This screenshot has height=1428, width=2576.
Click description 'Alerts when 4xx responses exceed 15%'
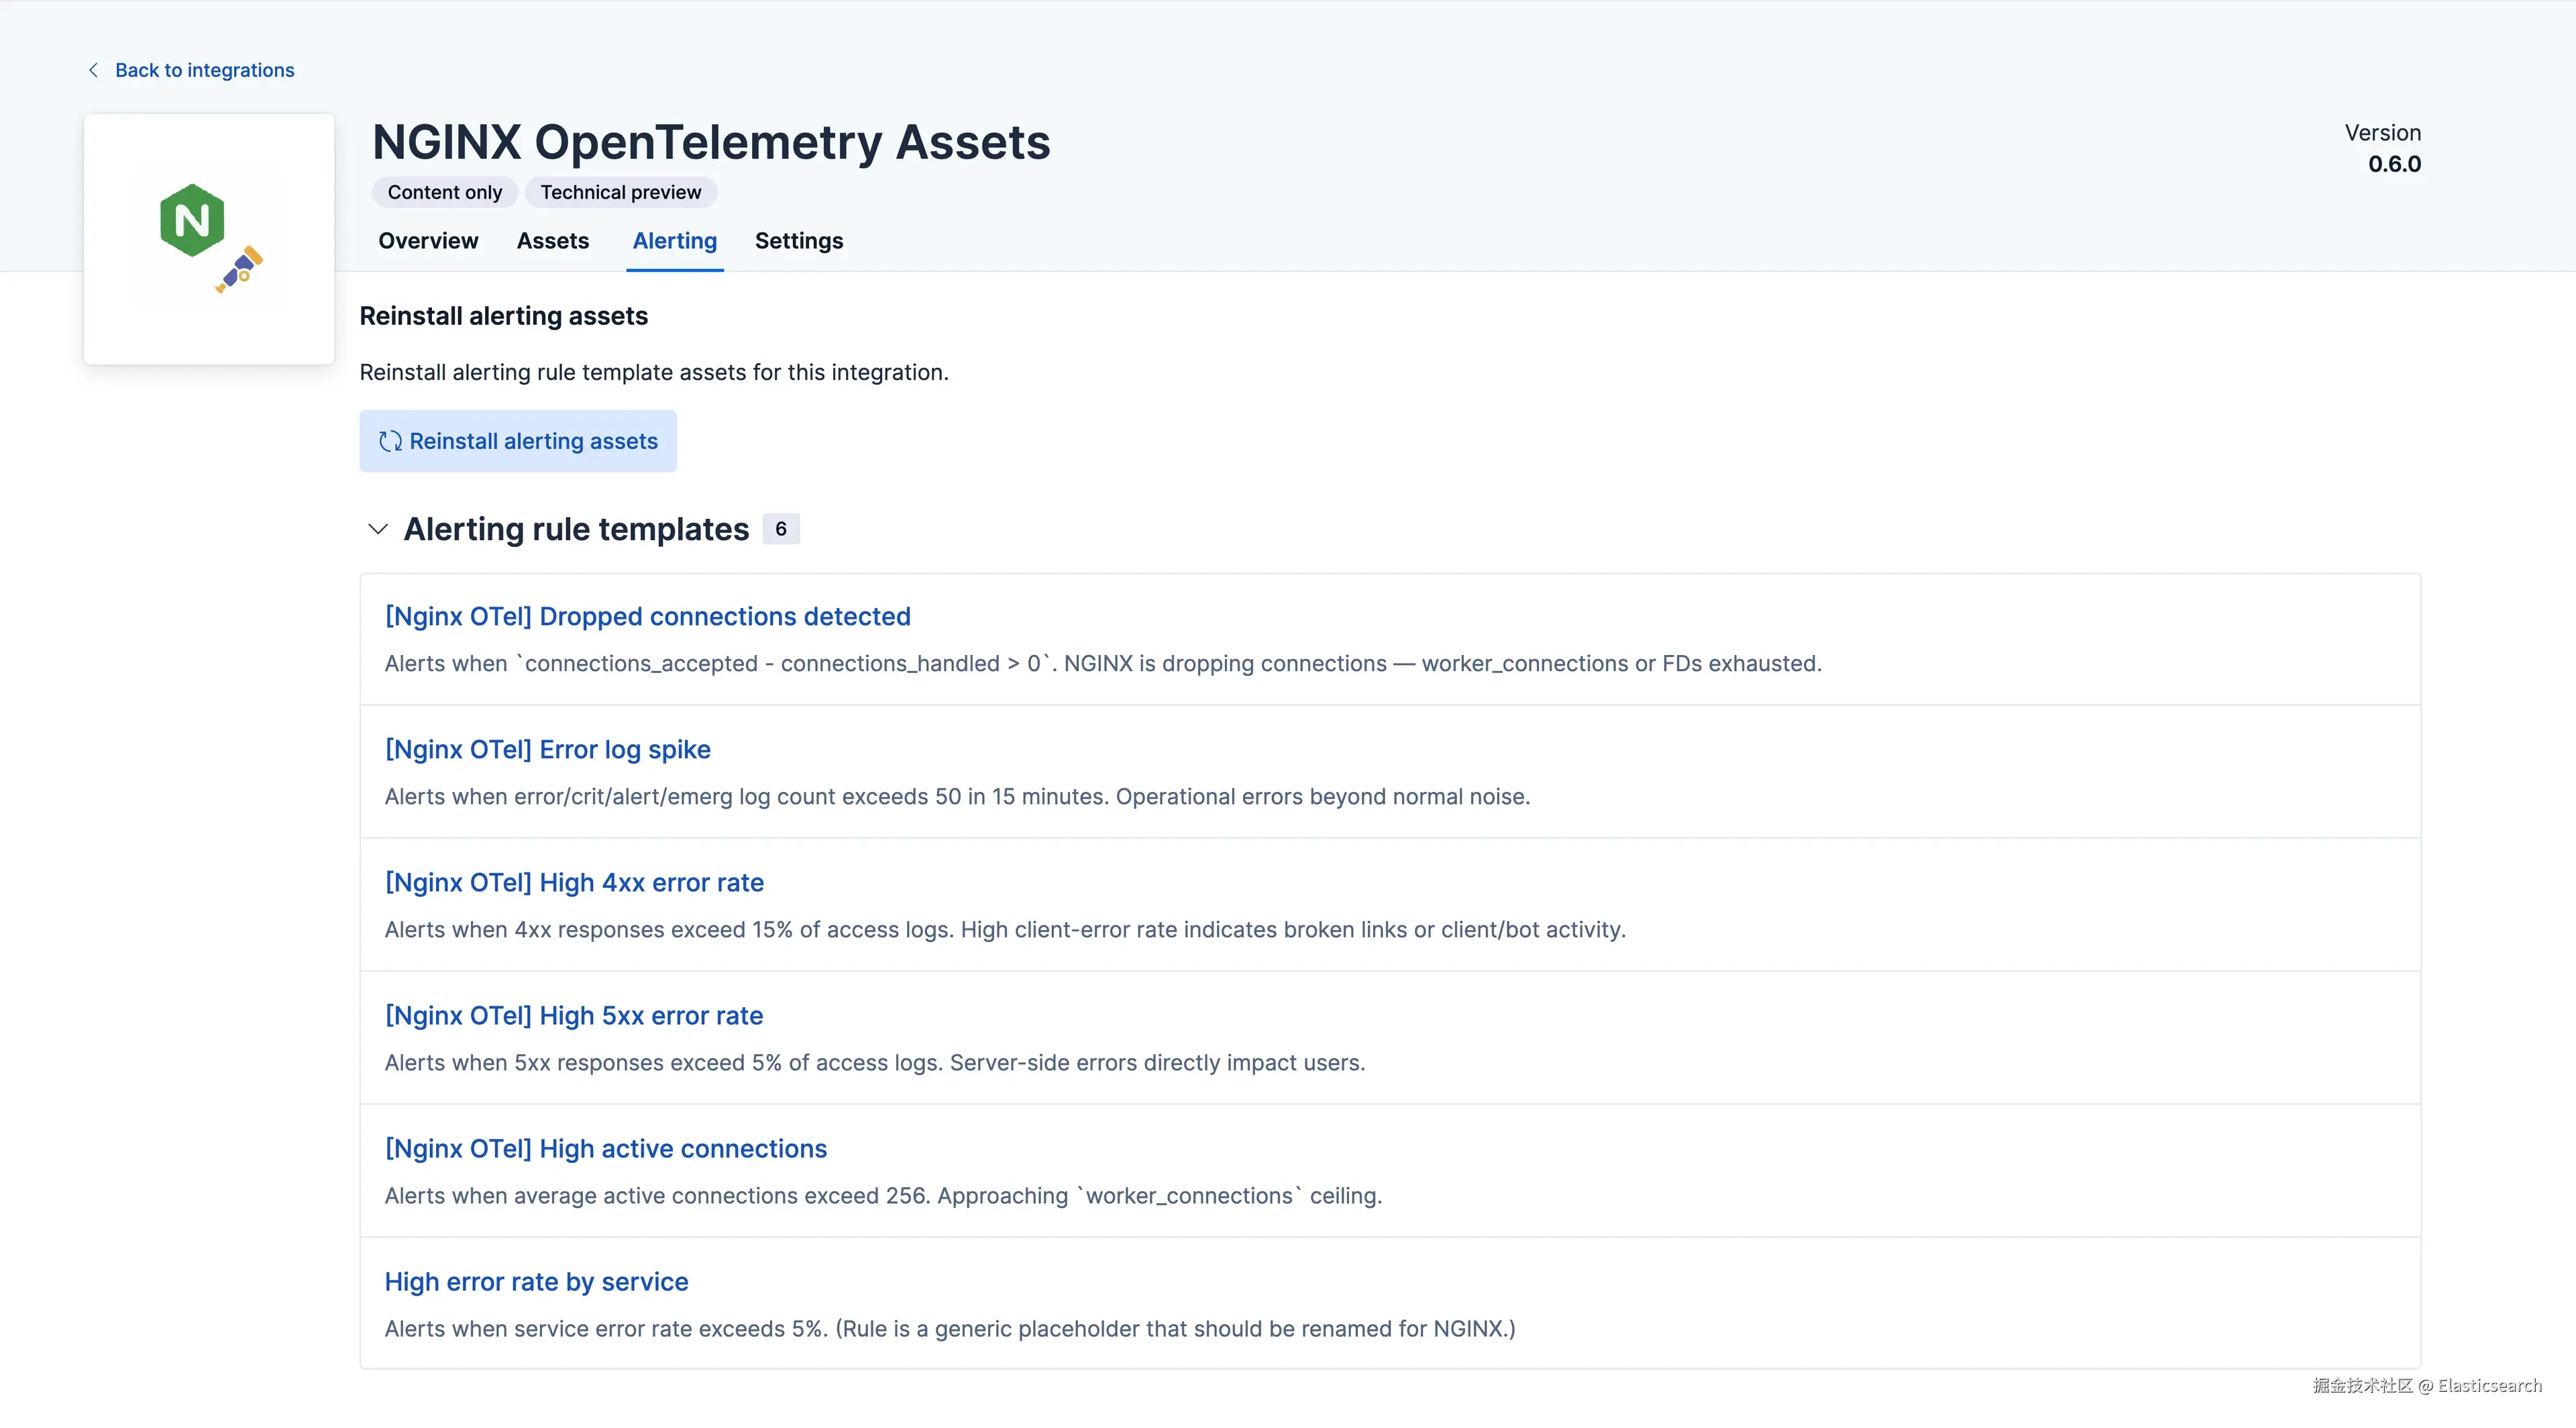1005,929
